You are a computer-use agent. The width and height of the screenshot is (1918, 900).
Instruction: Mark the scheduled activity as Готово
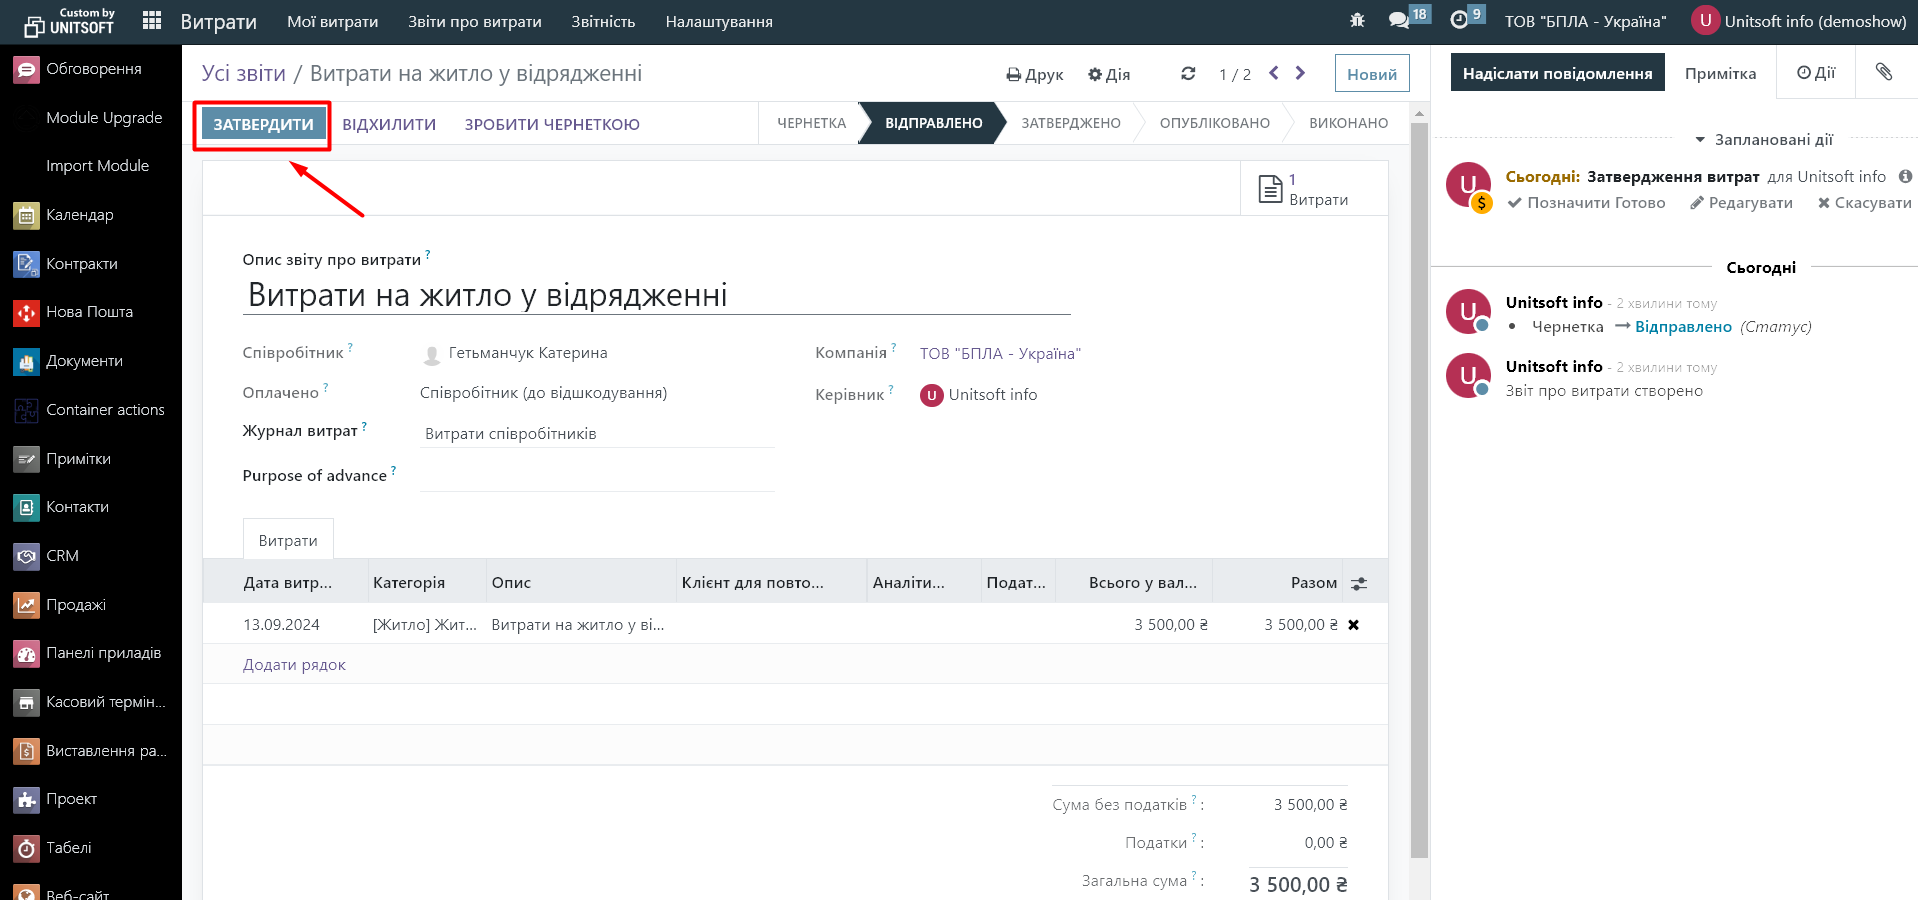1586,203
